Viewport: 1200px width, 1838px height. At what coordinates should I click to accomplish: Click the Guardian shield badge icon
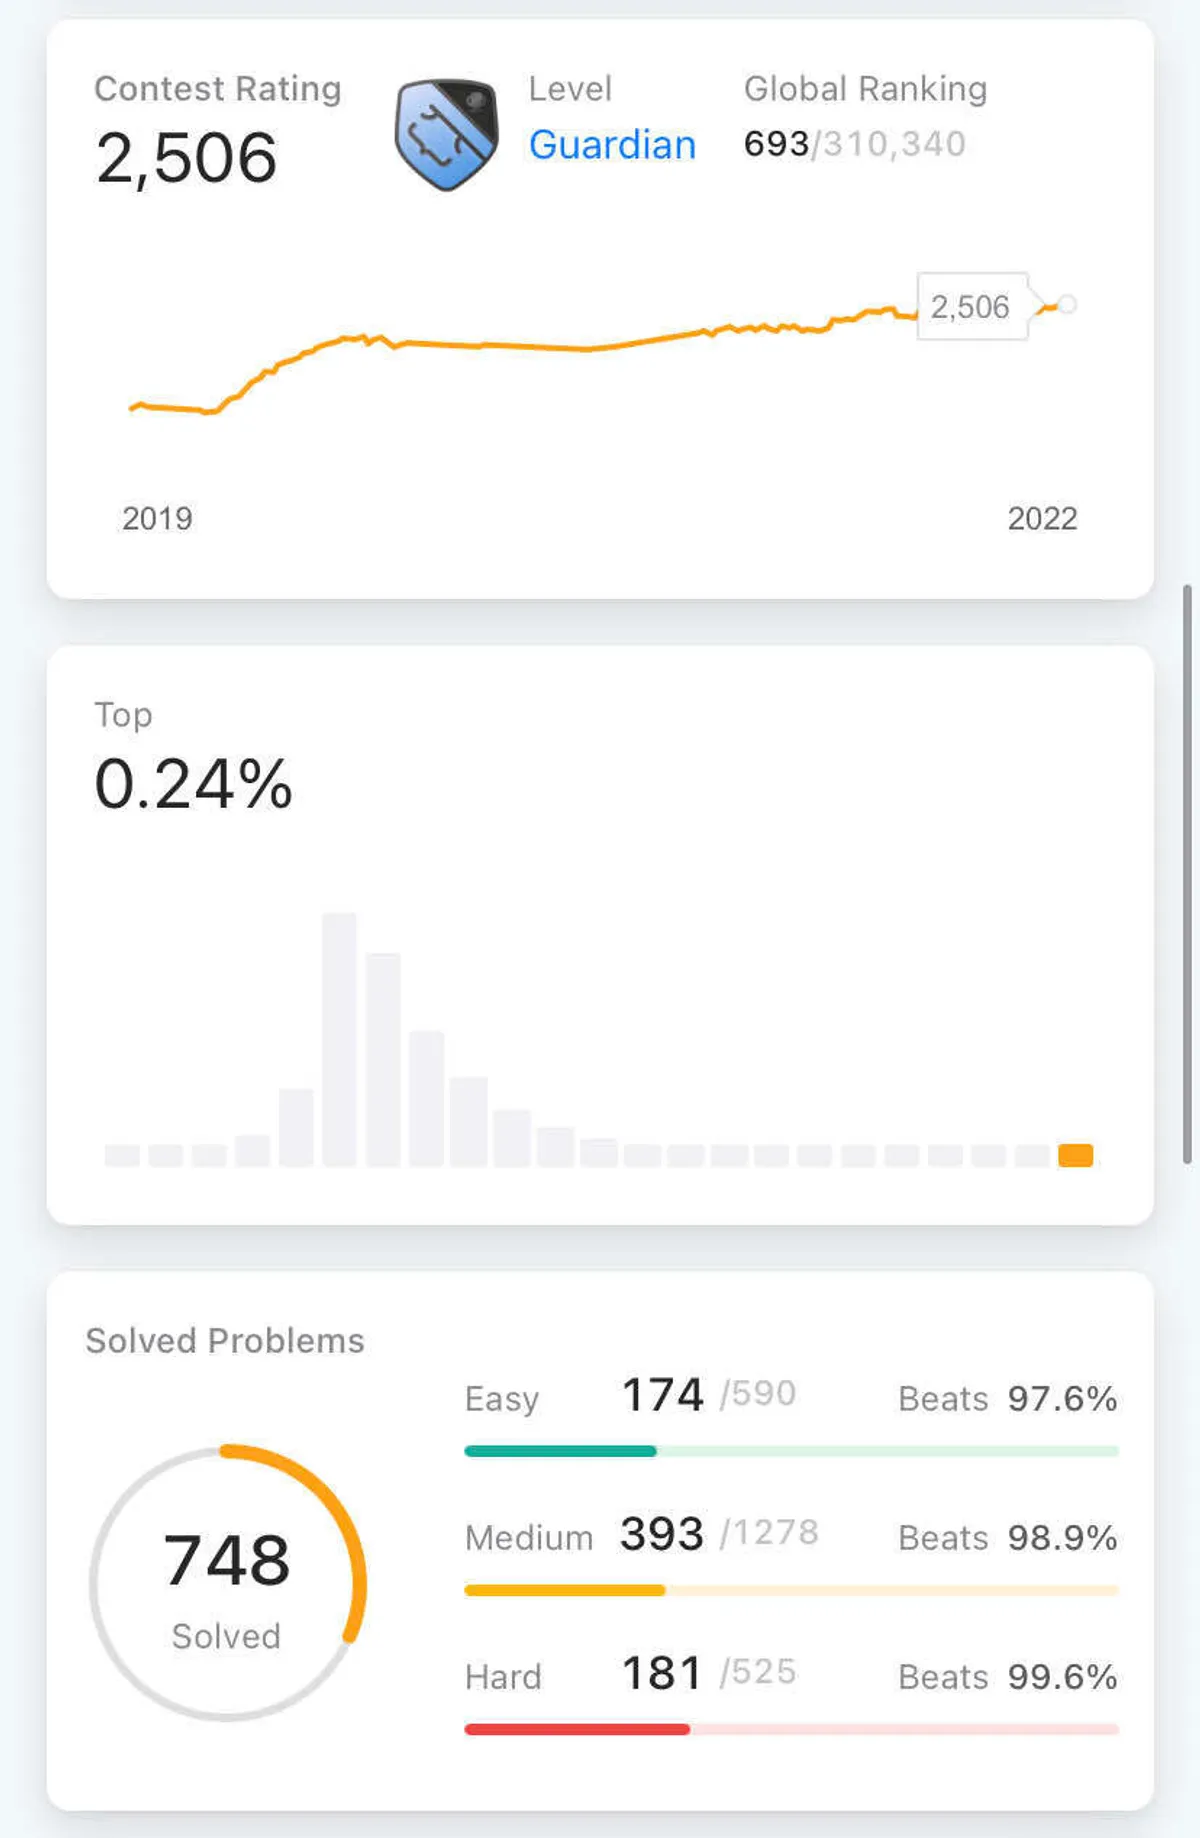click(446, 134)
